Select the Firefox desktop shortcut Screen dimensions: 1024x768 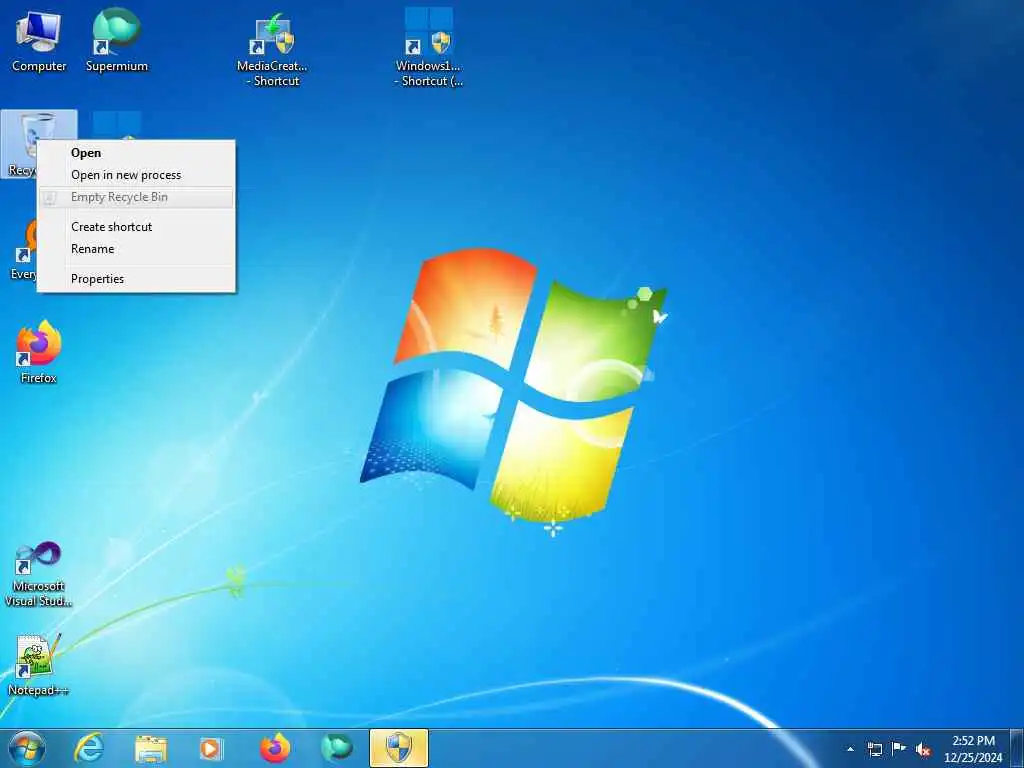click(x=39, y=351)
